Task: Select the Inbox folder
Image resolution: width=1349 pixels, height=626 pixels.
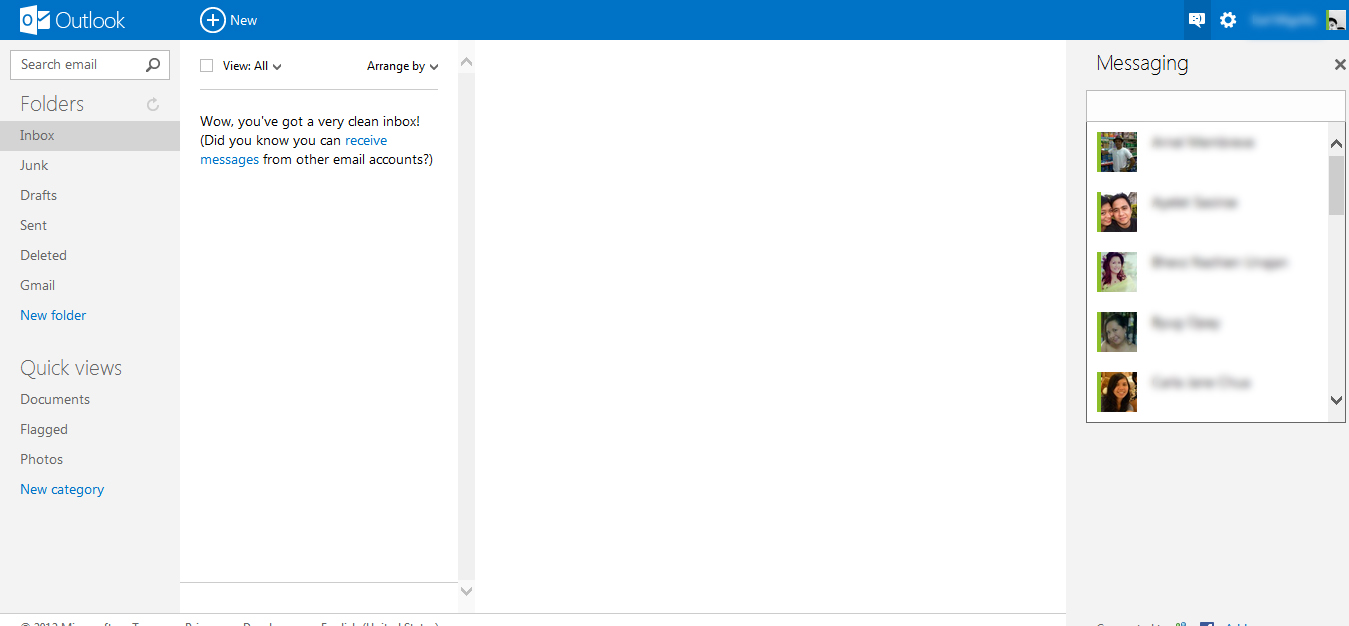Action: [90, 135]
